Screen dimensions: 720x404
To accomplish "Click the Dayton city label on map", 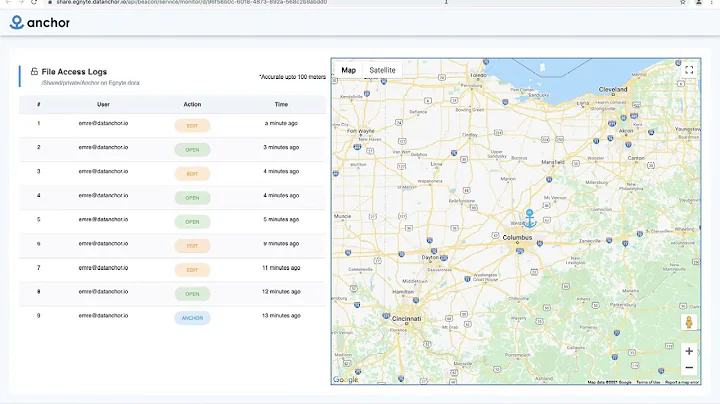I will (x=430, y=258).
